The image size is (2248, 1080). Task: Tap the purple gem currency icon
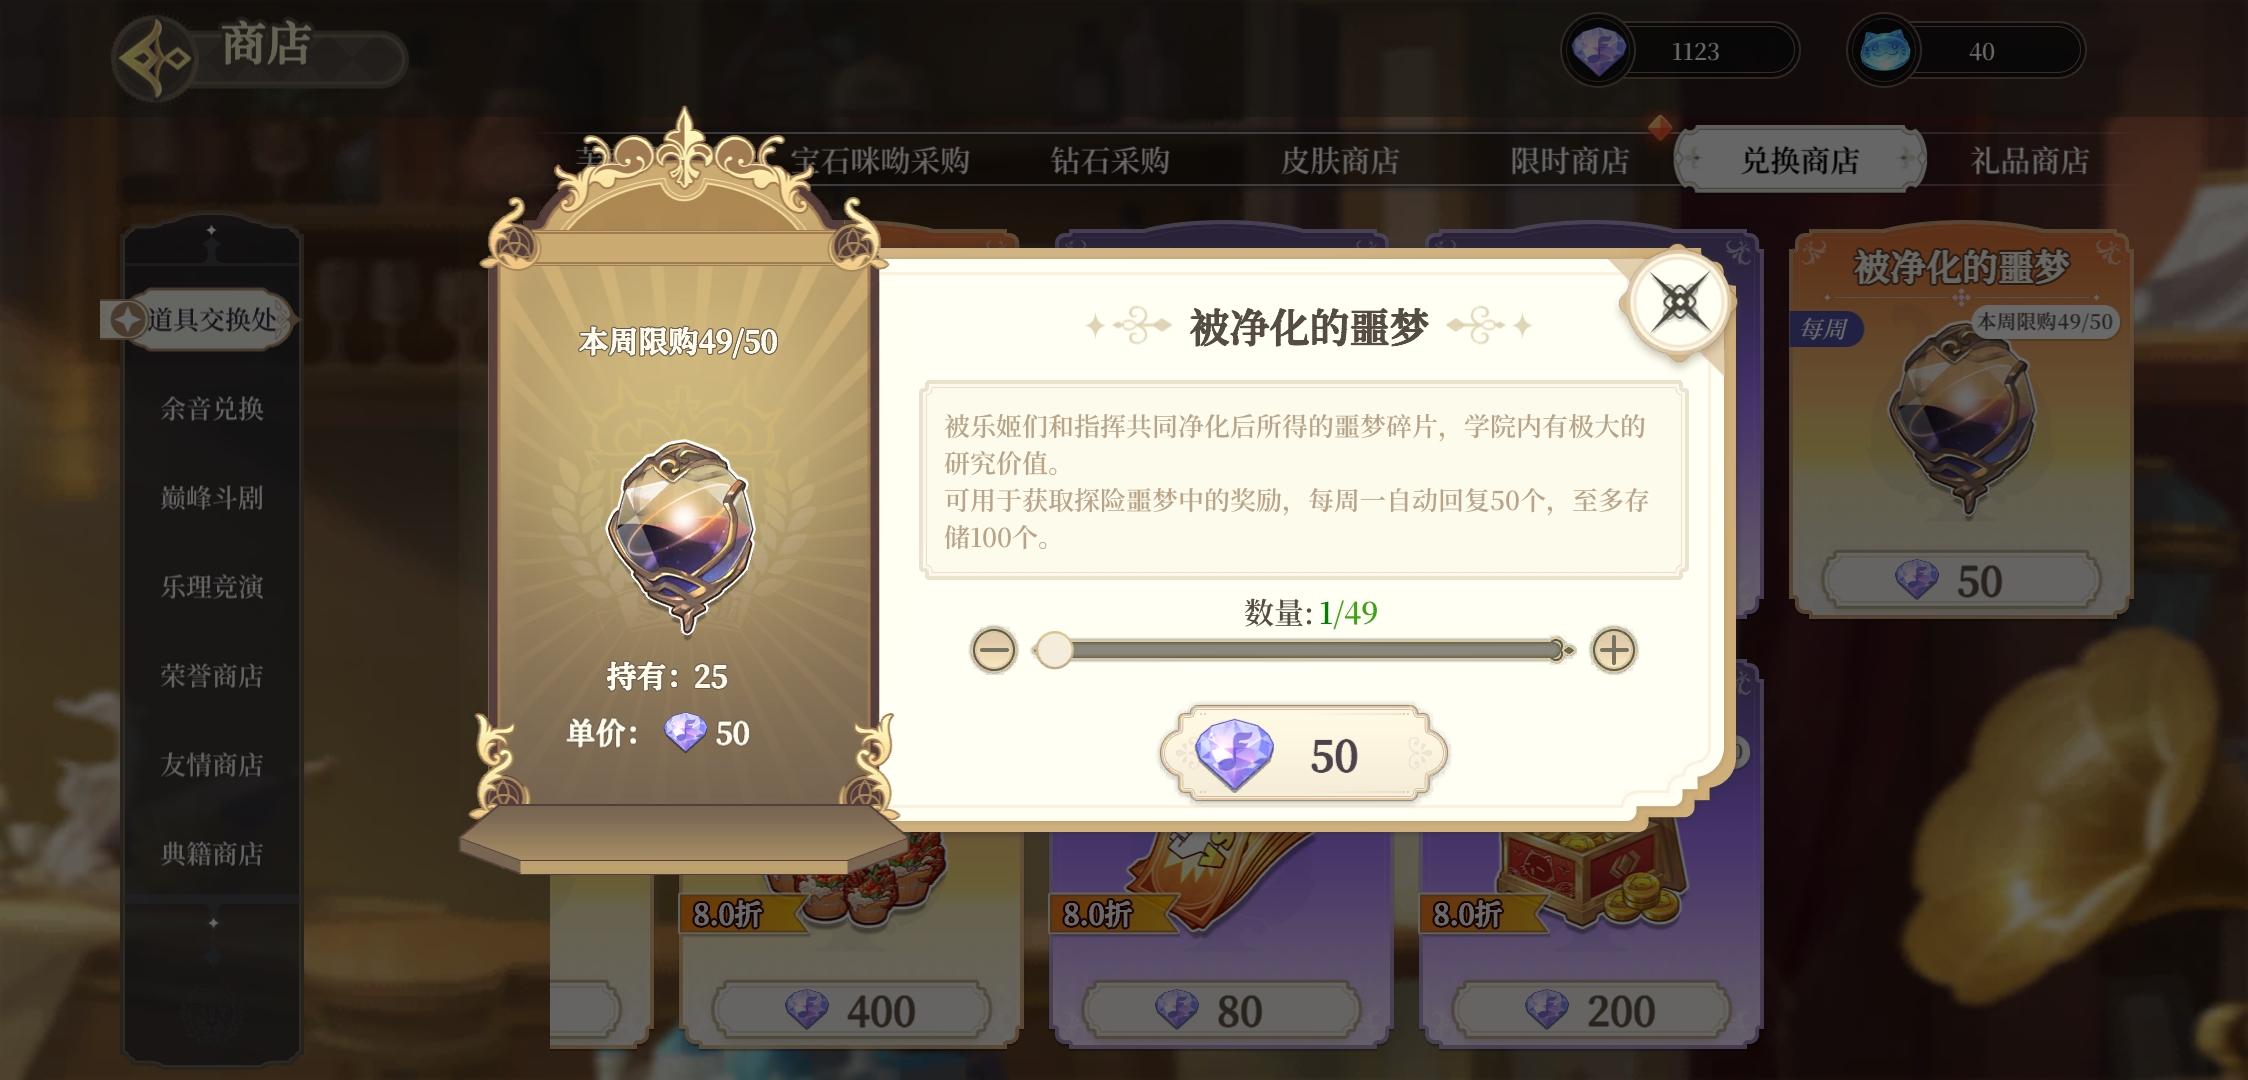point(1598,50)
